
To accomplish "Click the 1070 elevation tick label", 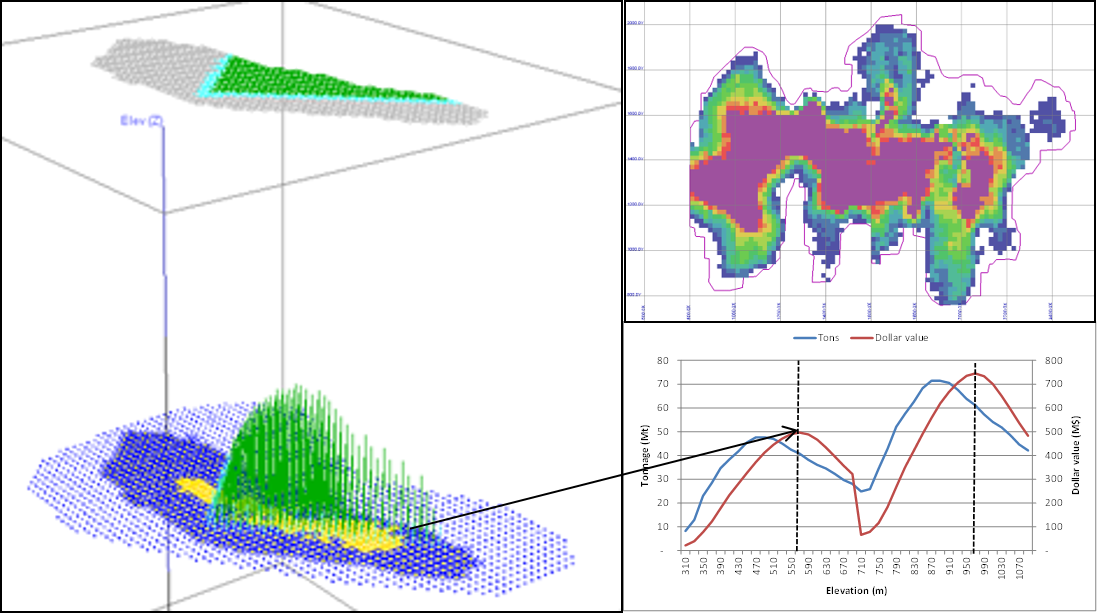I will [1019, 568].
